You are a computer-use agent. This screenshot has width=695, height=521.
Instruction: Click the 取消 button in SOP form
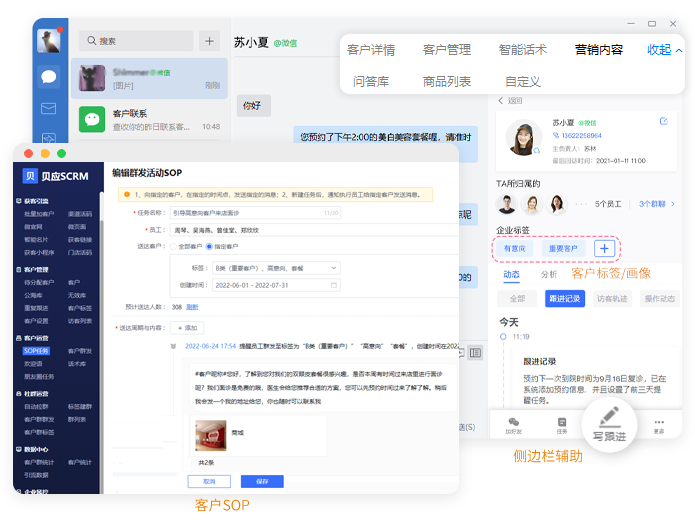click(x=209, y=482)
